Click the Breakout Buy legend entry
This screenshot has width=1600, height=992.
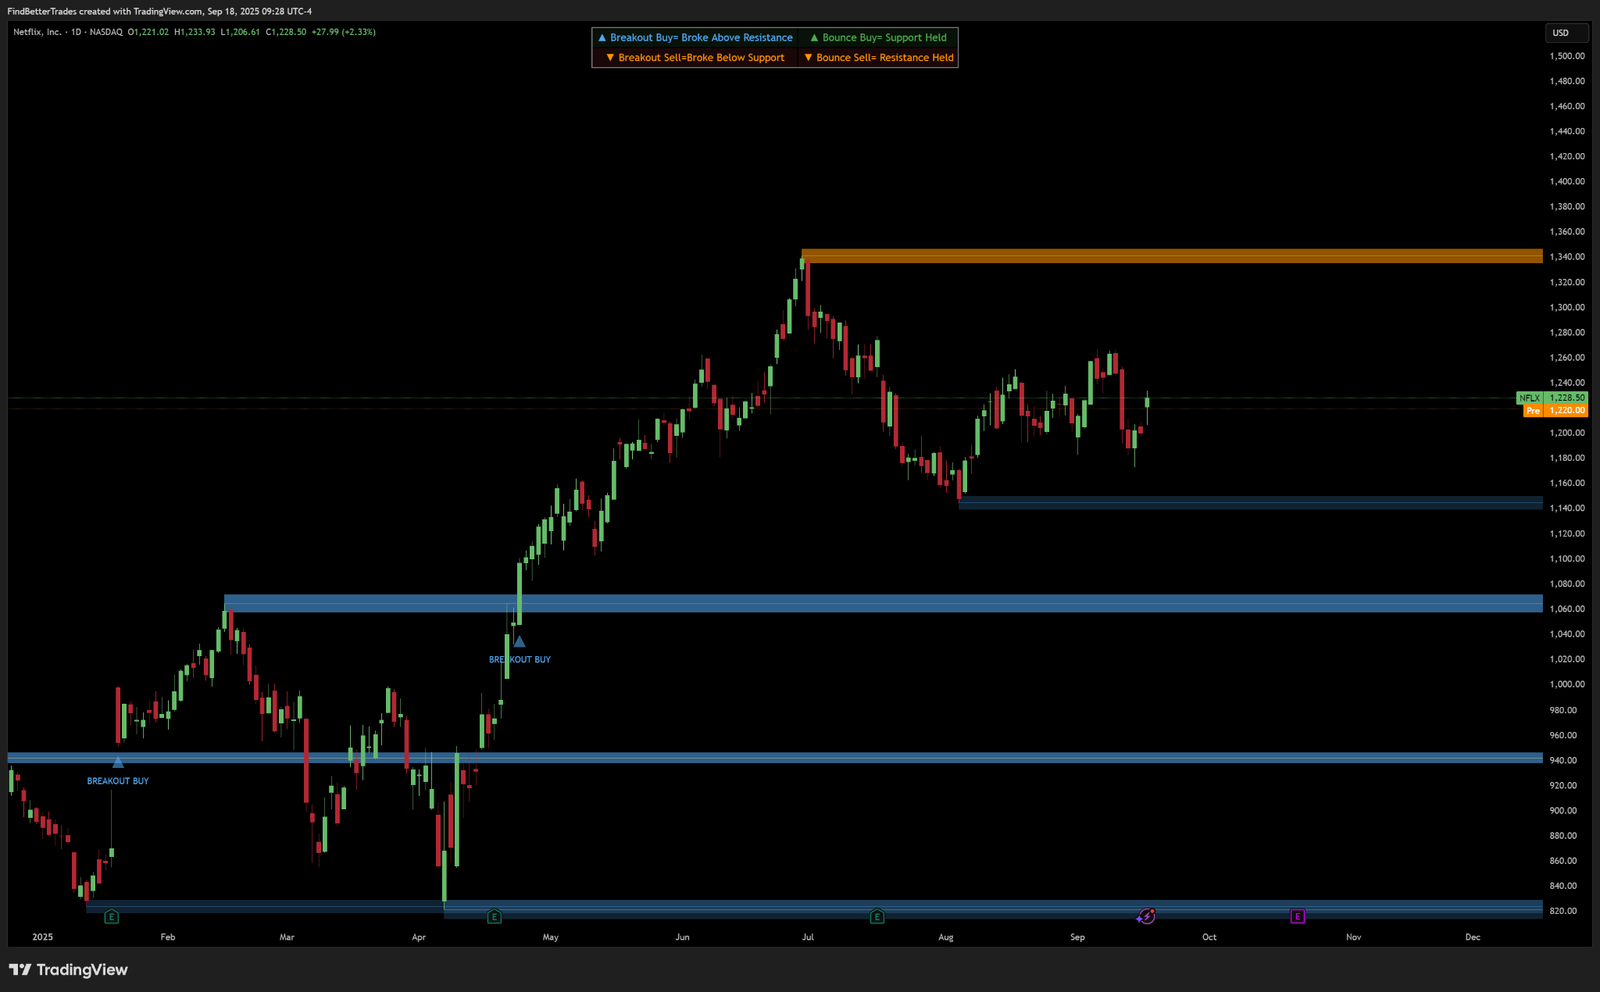[x=695, y=38]
